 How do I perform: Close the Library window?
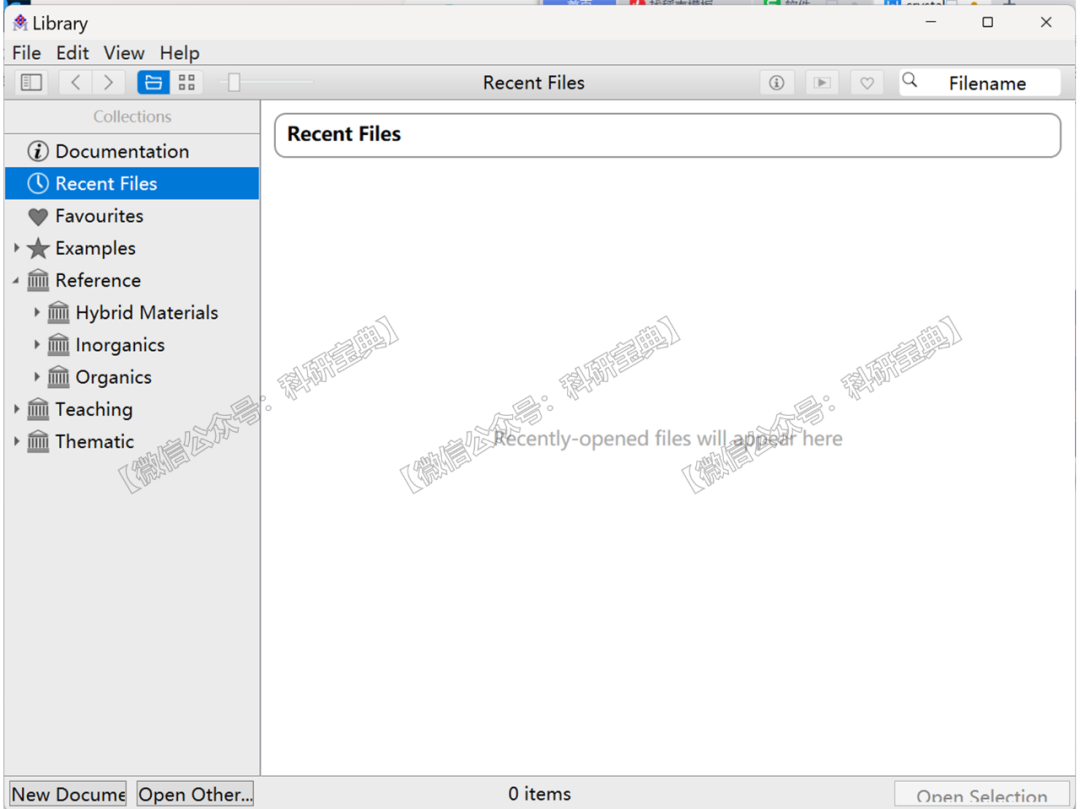[1046, 22]
